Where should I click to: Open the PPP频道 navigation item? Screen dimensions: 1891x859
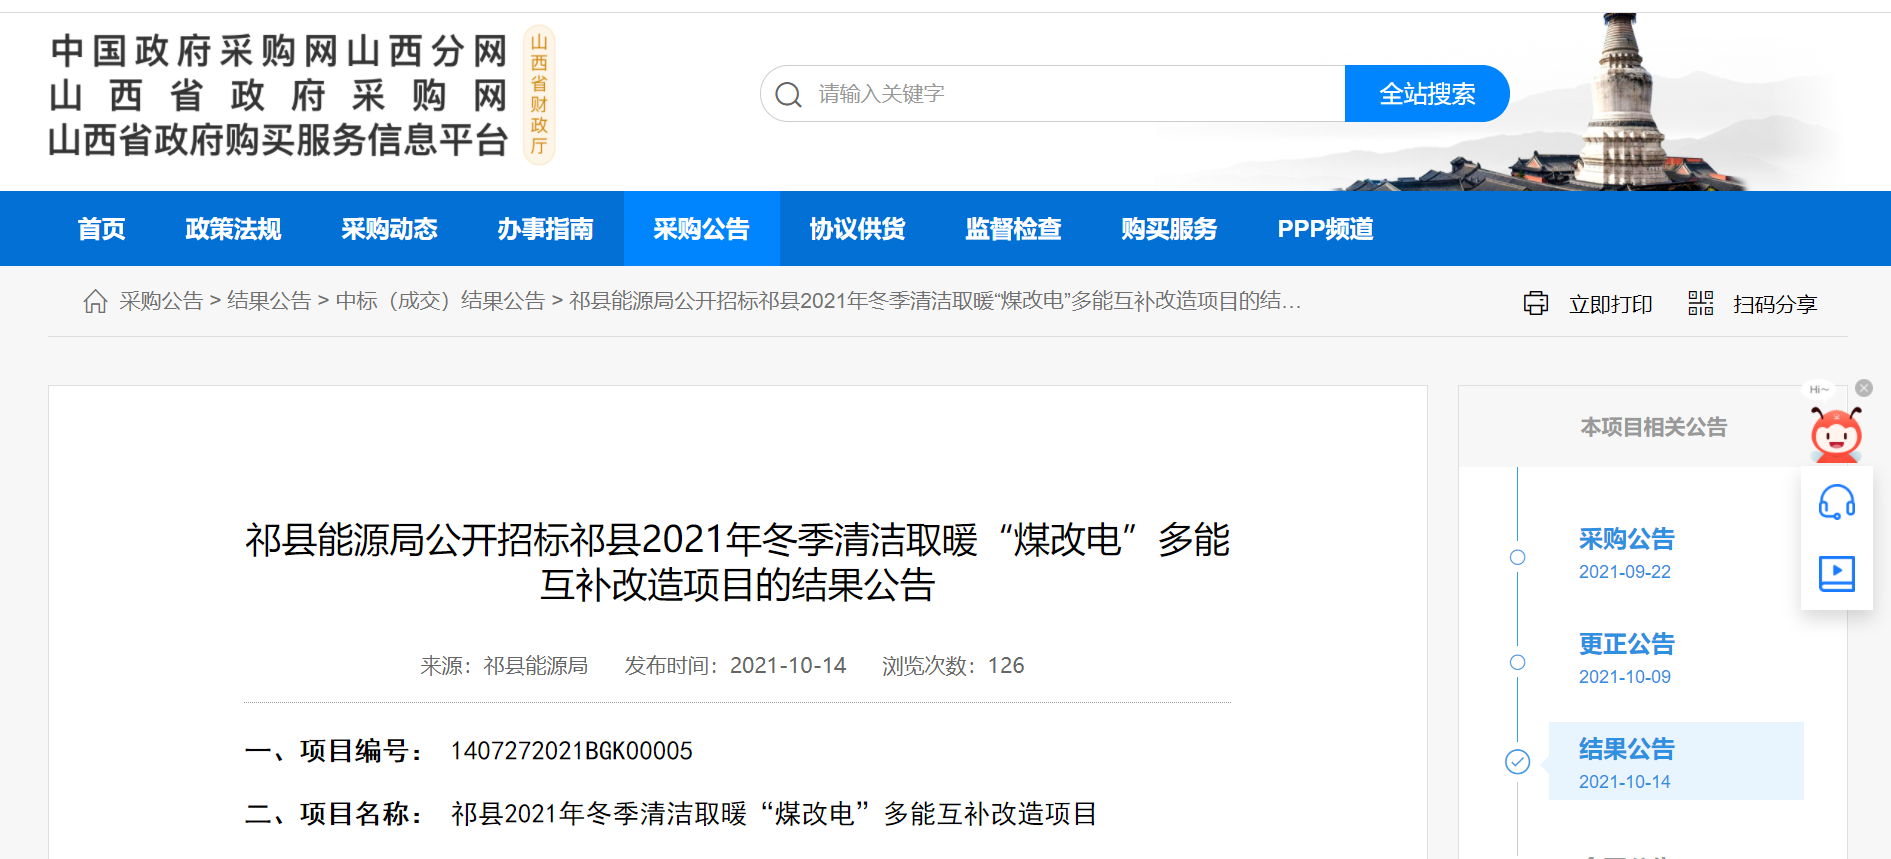(1325, 229)
